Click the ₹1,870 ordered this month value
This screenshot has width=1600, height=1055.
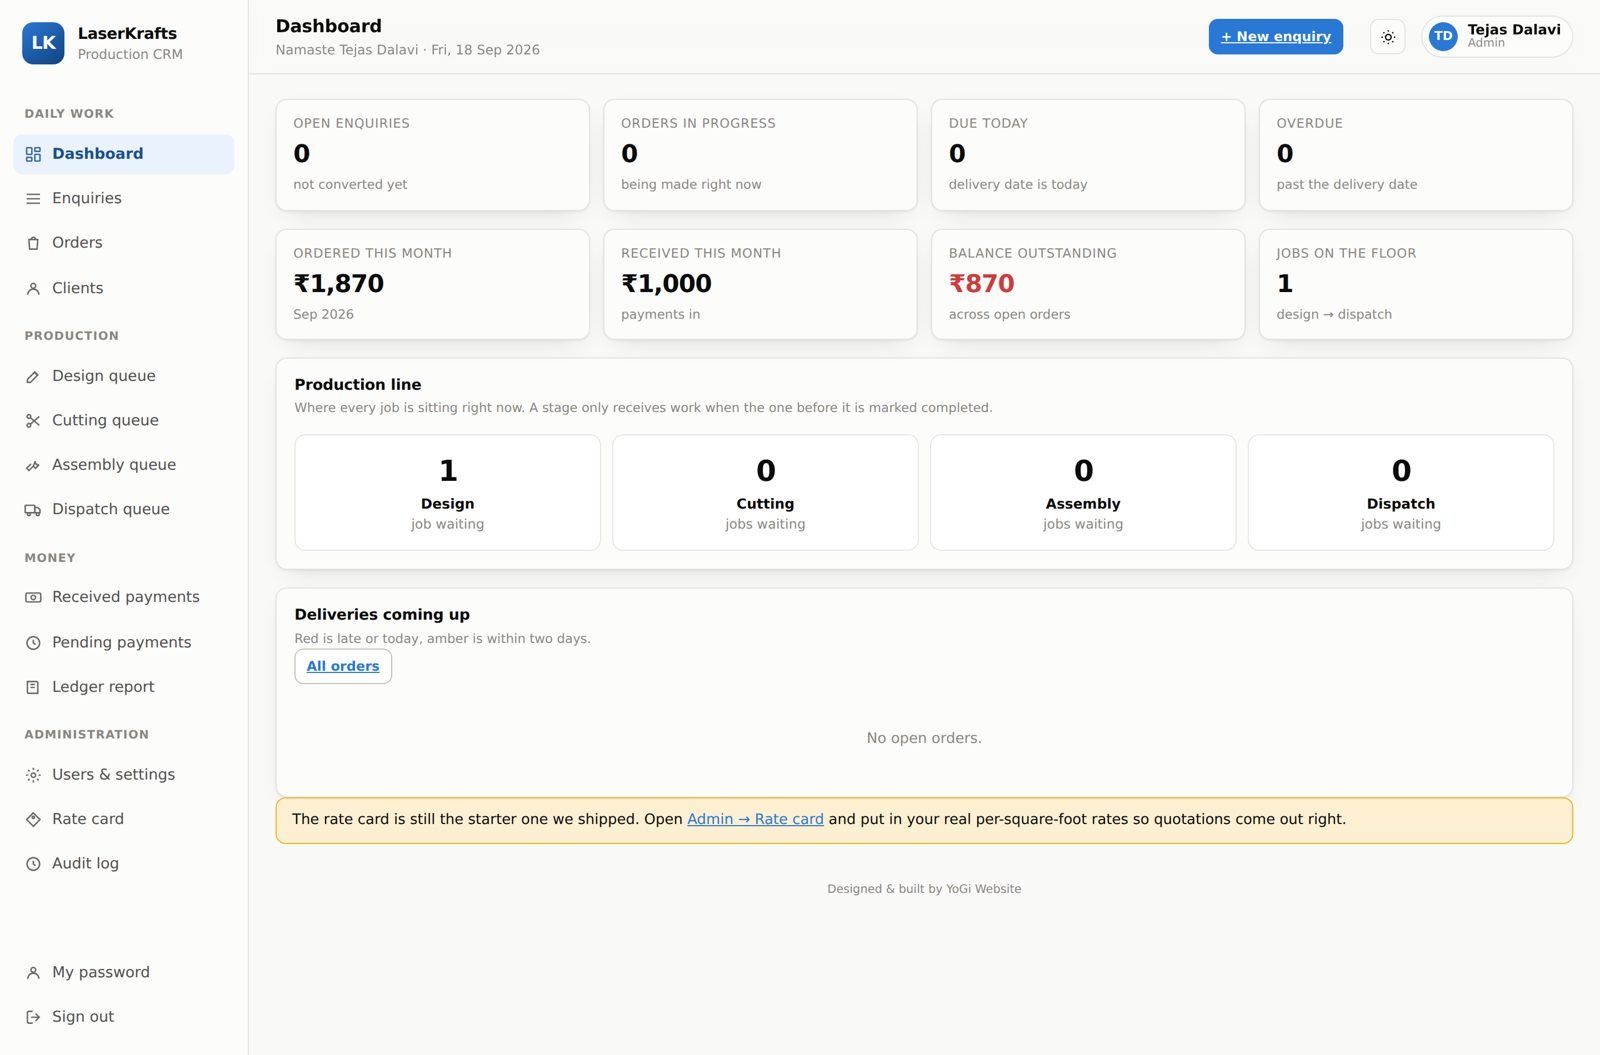click(x=339, y=284)
